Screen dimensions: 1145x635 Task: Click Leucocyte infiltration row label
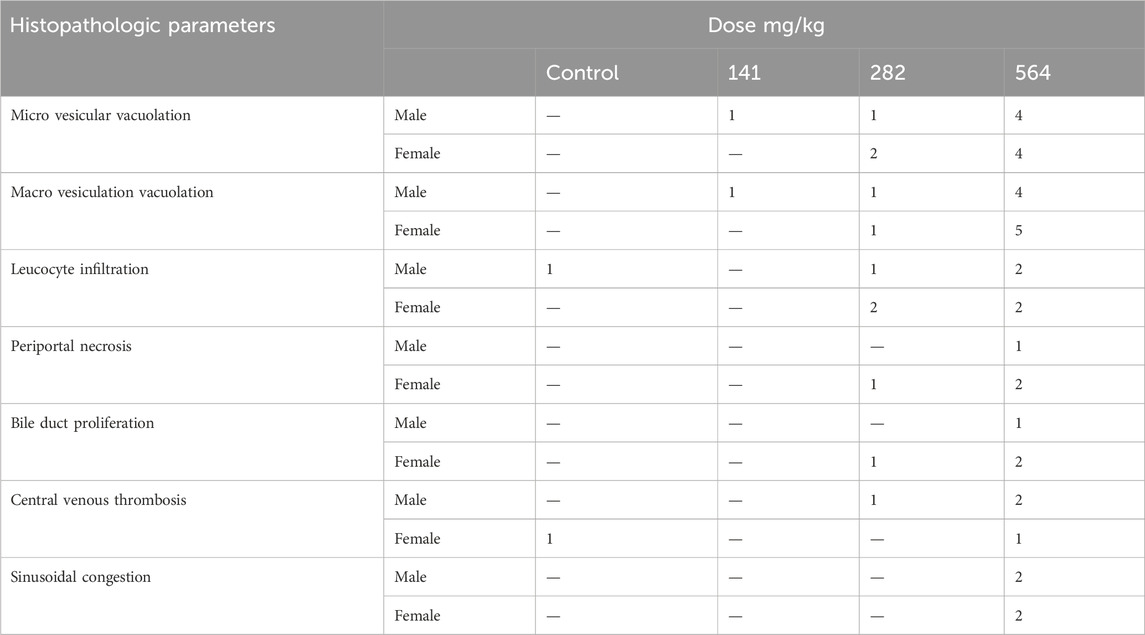(80, 269)
